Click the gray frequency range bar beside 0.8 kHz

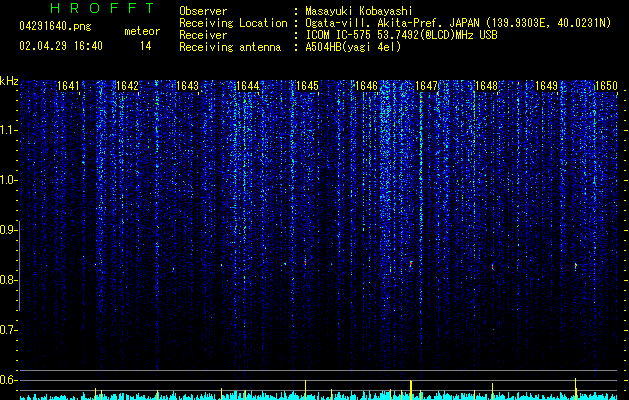[19, 265]
